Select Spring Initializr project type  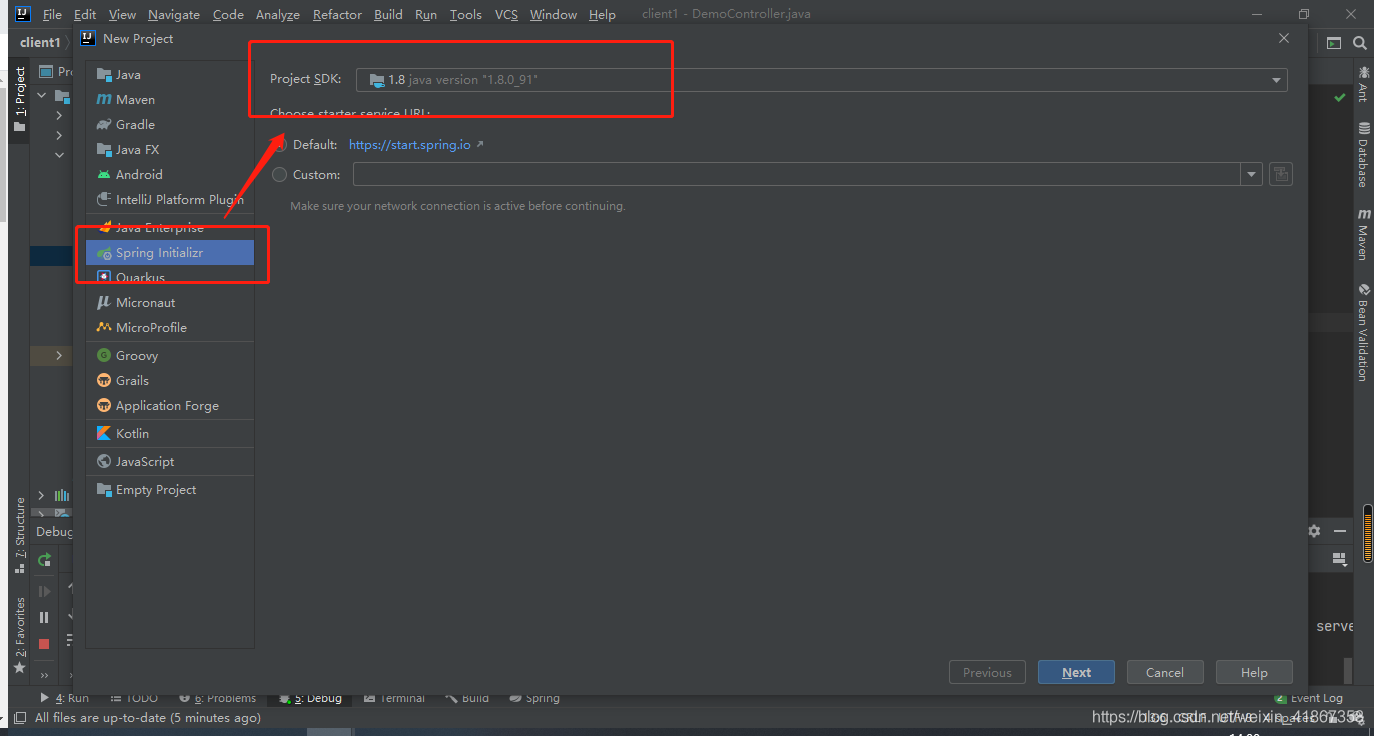pos(170,253)
